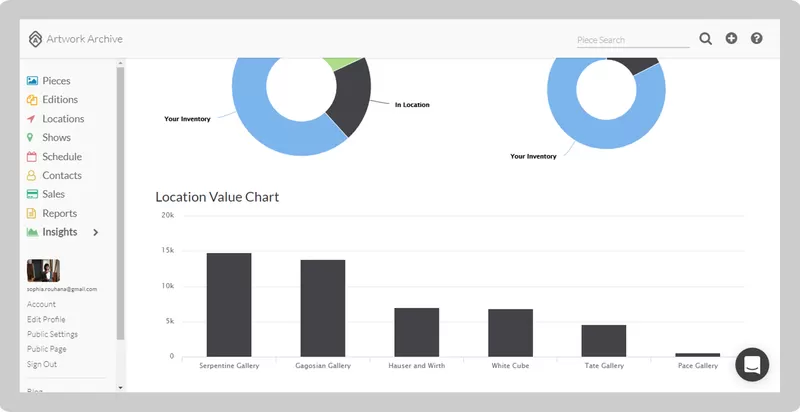Click the Sign Out link
Screen dimensions: 800x412
pyautogui.click(x=42, y=364)
